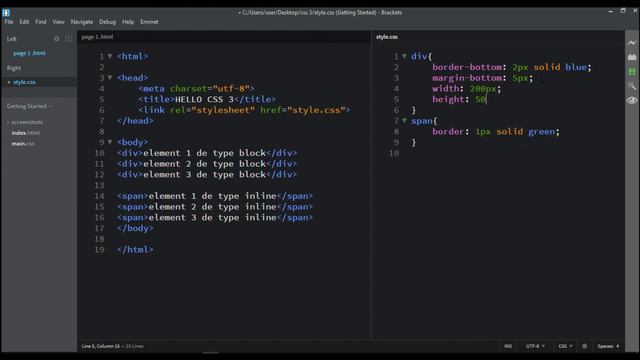Click the green color value in span border
Viewport: 640px width, 360px height.
(541, 131)
